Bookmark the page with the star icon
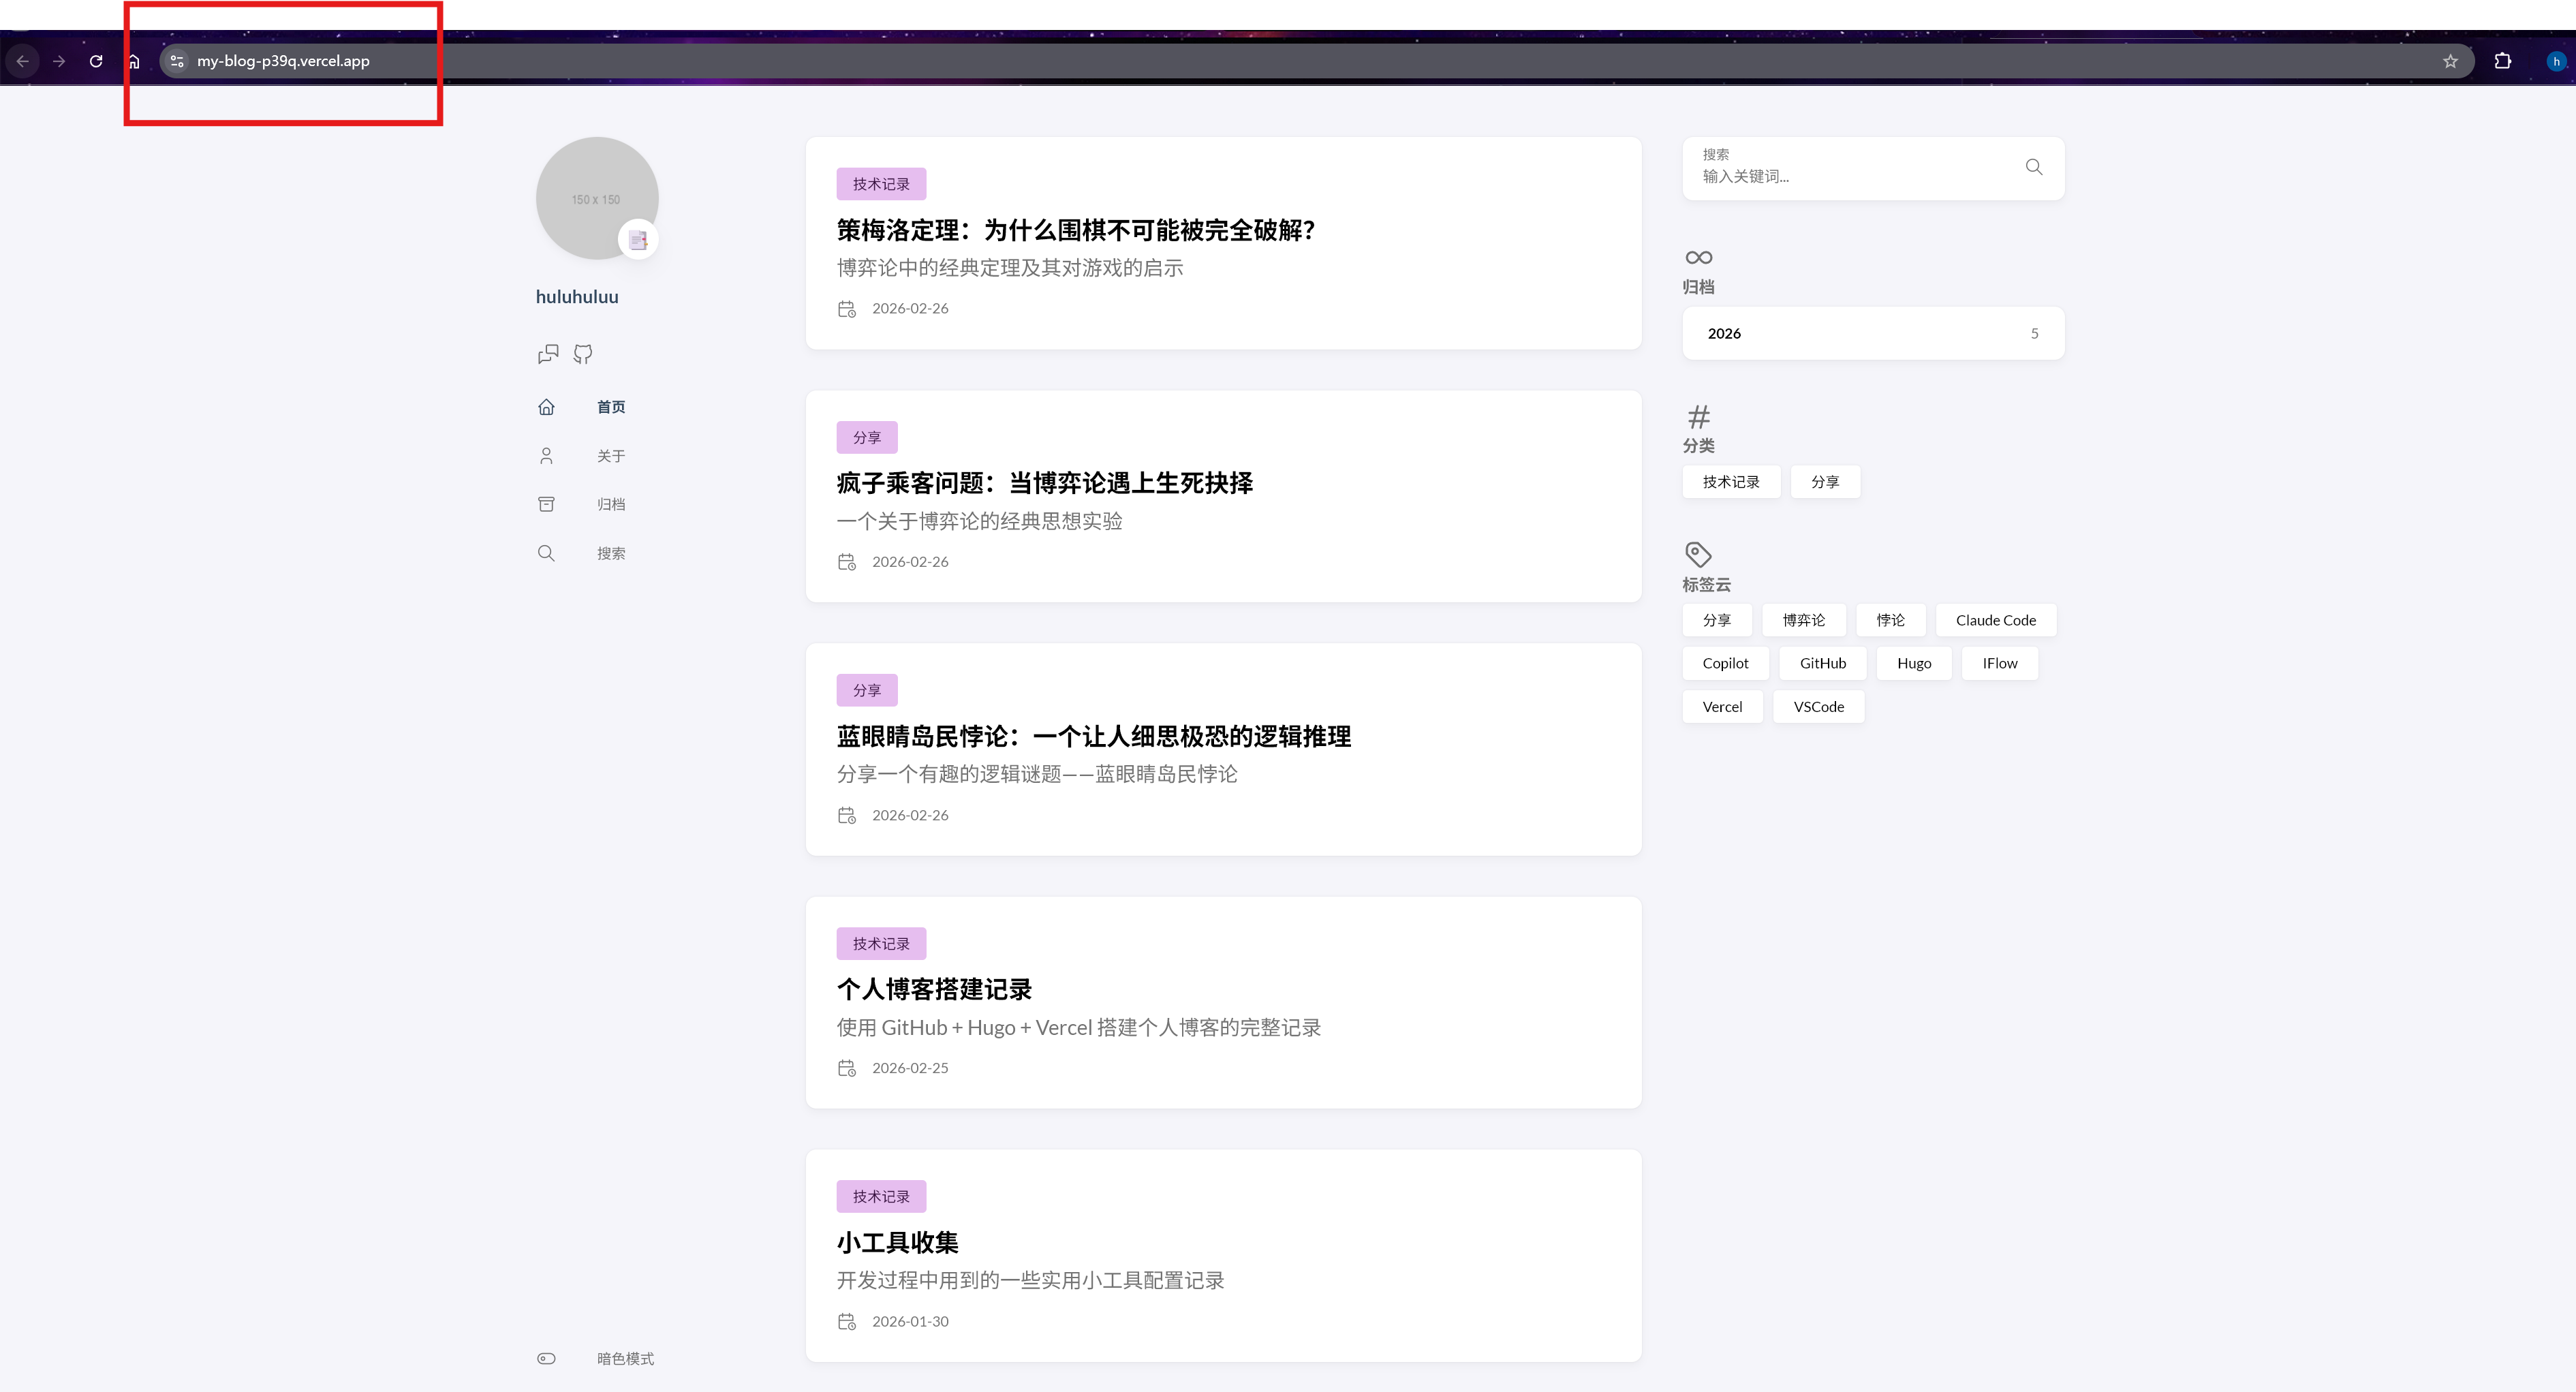2576x1392 pixels. (2451, 61)
